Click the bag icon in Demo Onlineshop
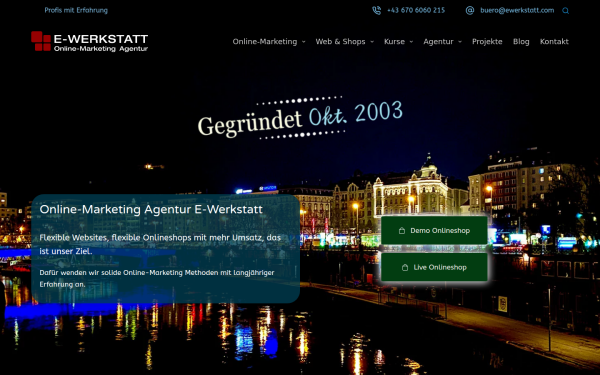The image size is (600, 375). 402,231
